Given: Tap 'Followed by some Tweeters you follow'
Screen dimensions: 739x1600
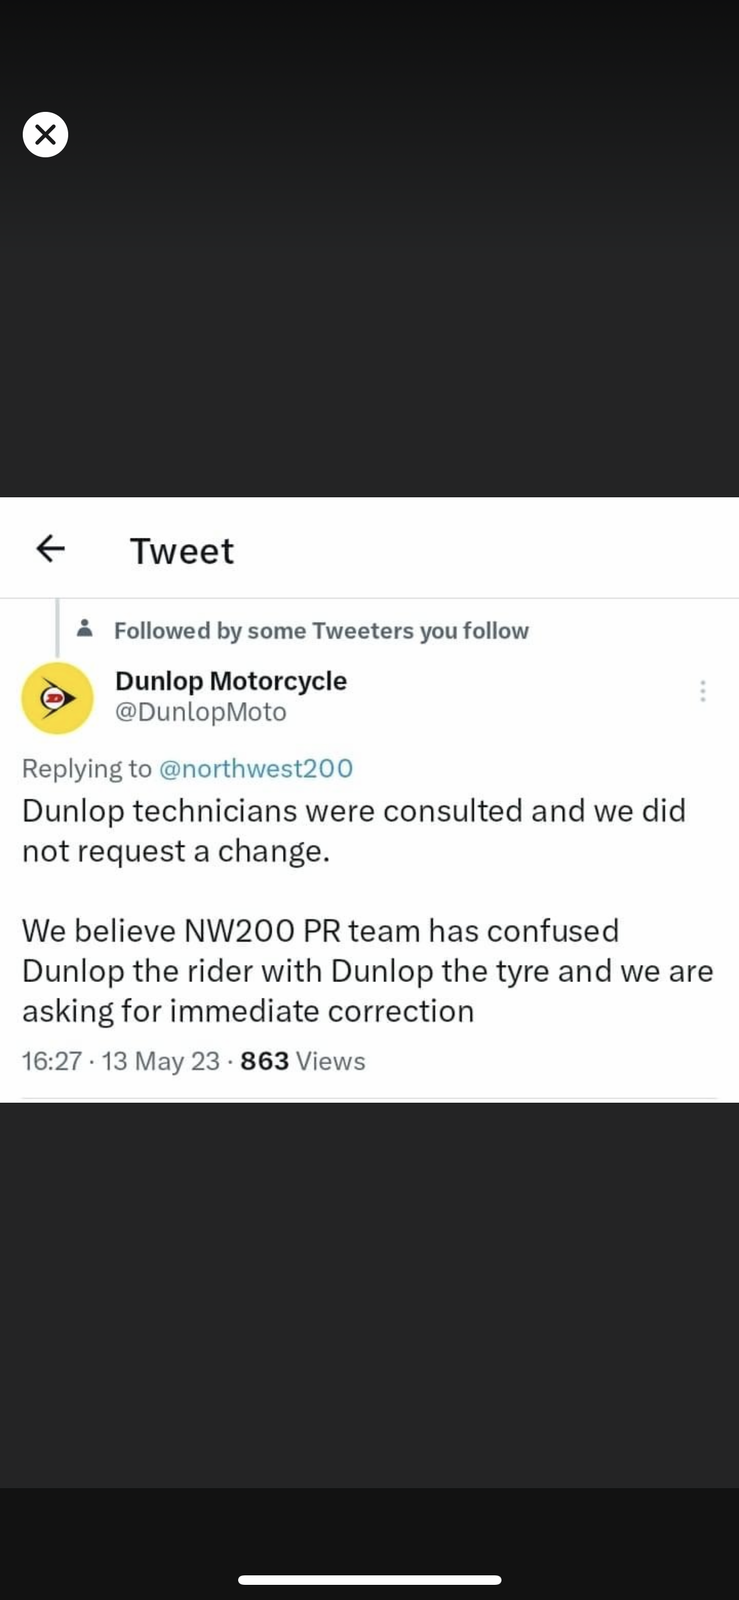Looking at the screenshot, I should [321, 631].
